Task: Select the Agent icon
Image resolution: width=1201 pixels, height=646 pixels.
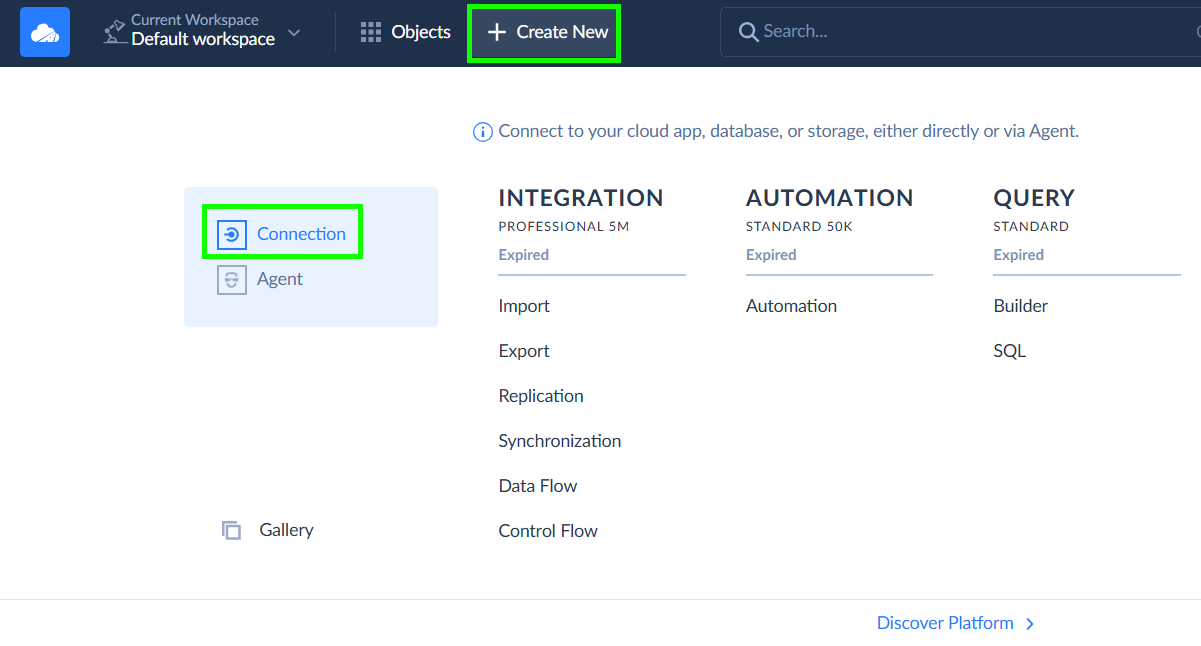Action: [x=232, y=280]
